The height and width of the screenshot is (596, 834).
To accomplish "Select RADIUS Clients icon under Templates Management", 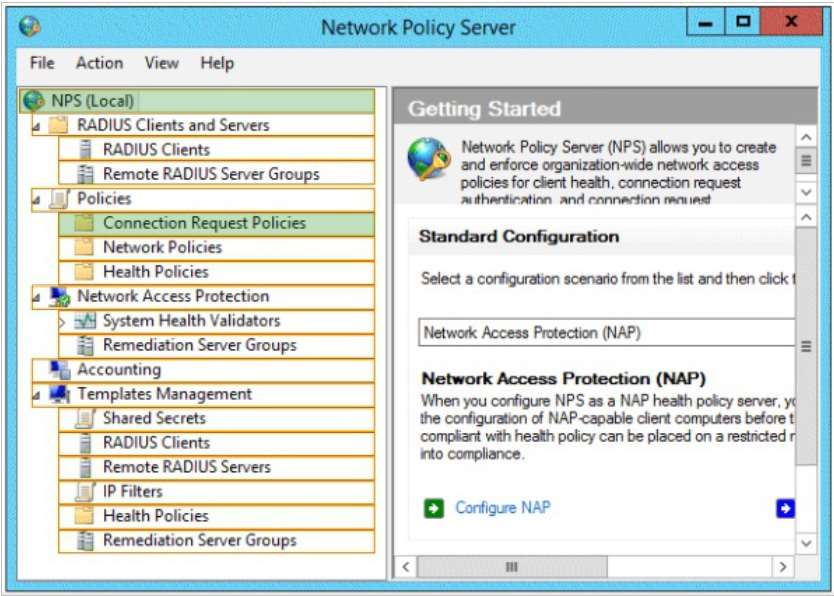I will 85,443.
